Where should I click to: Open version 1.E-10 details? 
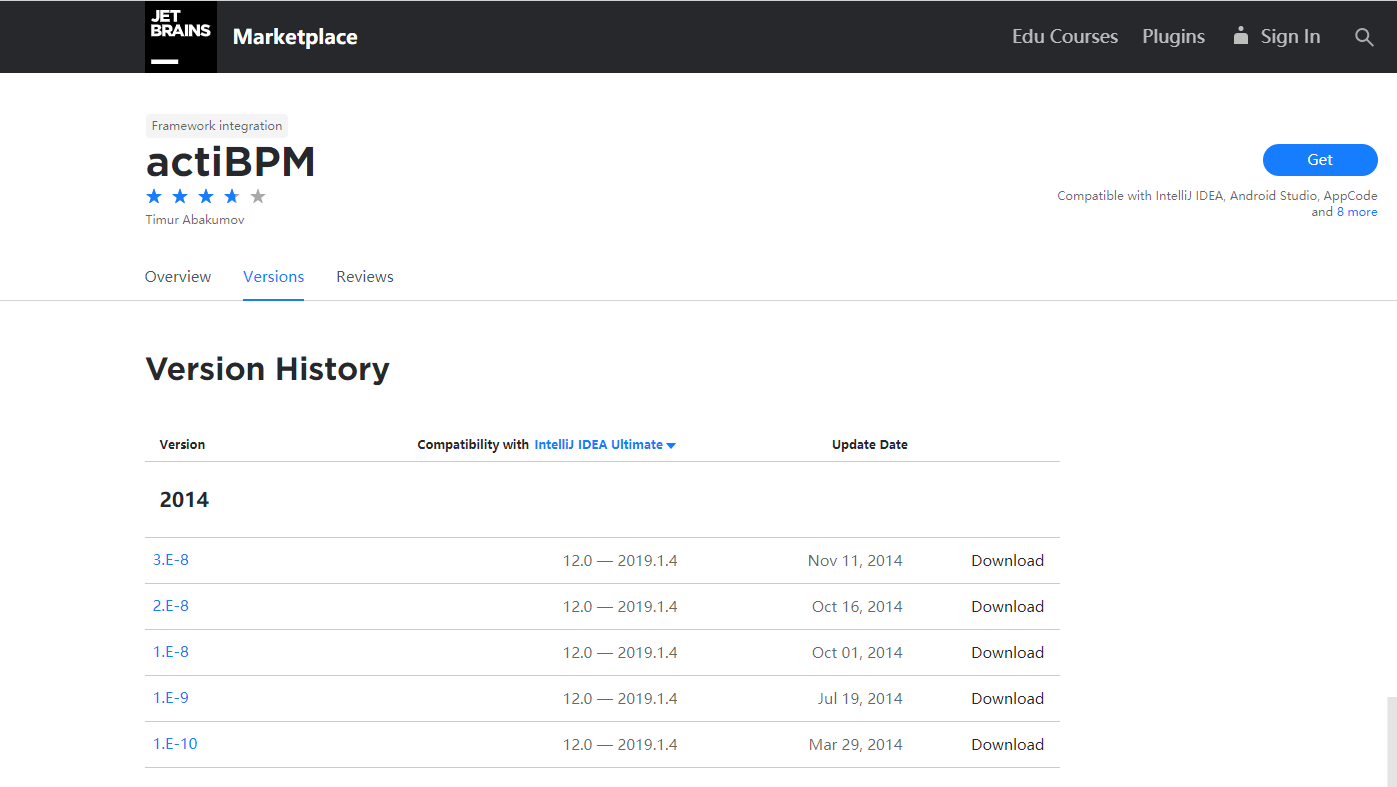click(x=175, y=743)
